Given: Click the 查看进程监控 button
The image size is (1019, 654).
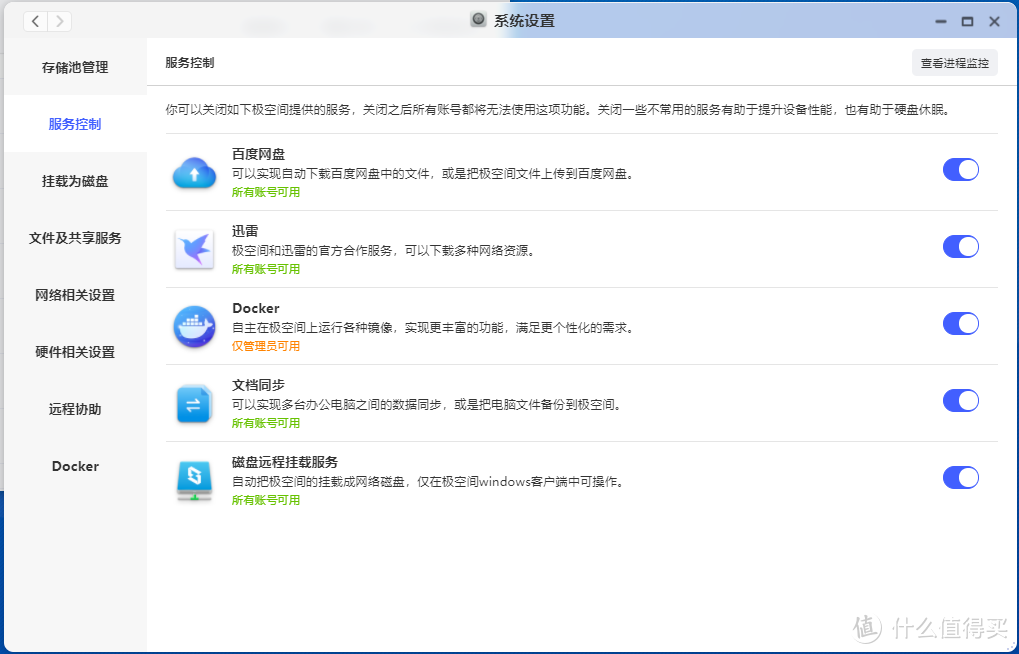Looking at the screenshot, I should pyautogui.click(x=954, y=63).
